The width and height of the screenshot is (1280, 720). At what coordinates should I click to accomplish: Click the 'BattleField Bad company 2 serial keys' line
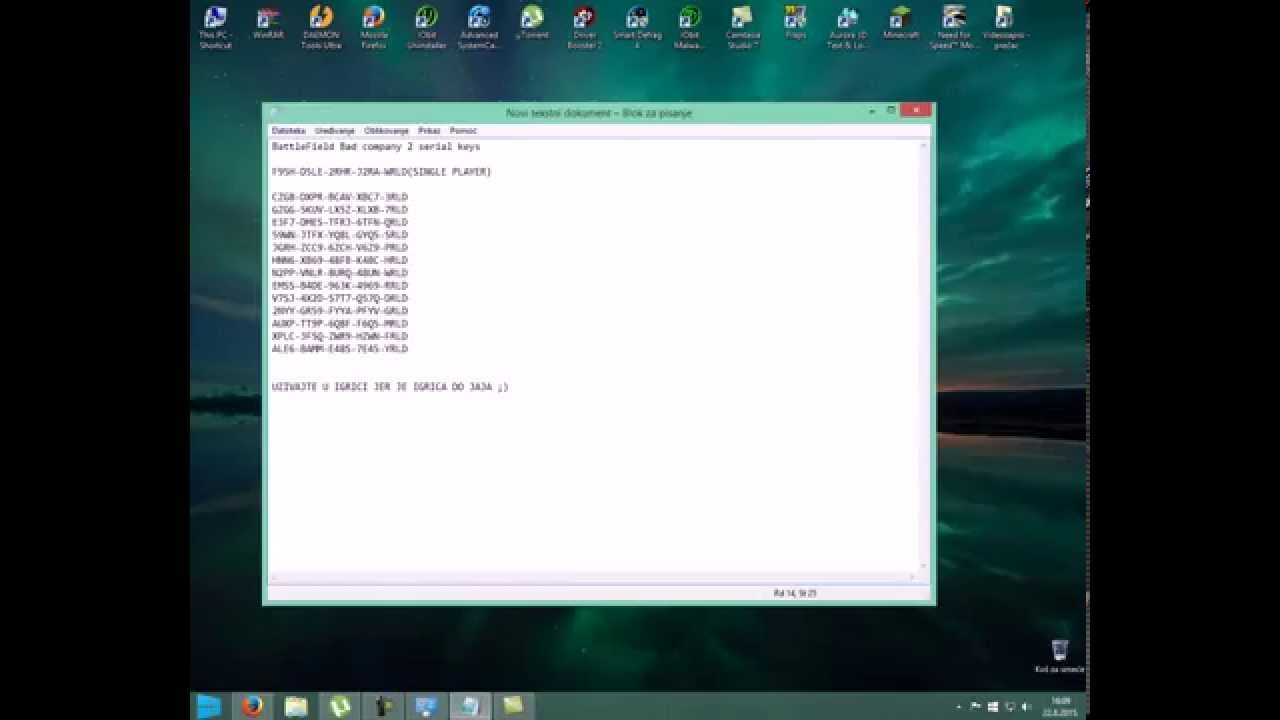[376, 147]
